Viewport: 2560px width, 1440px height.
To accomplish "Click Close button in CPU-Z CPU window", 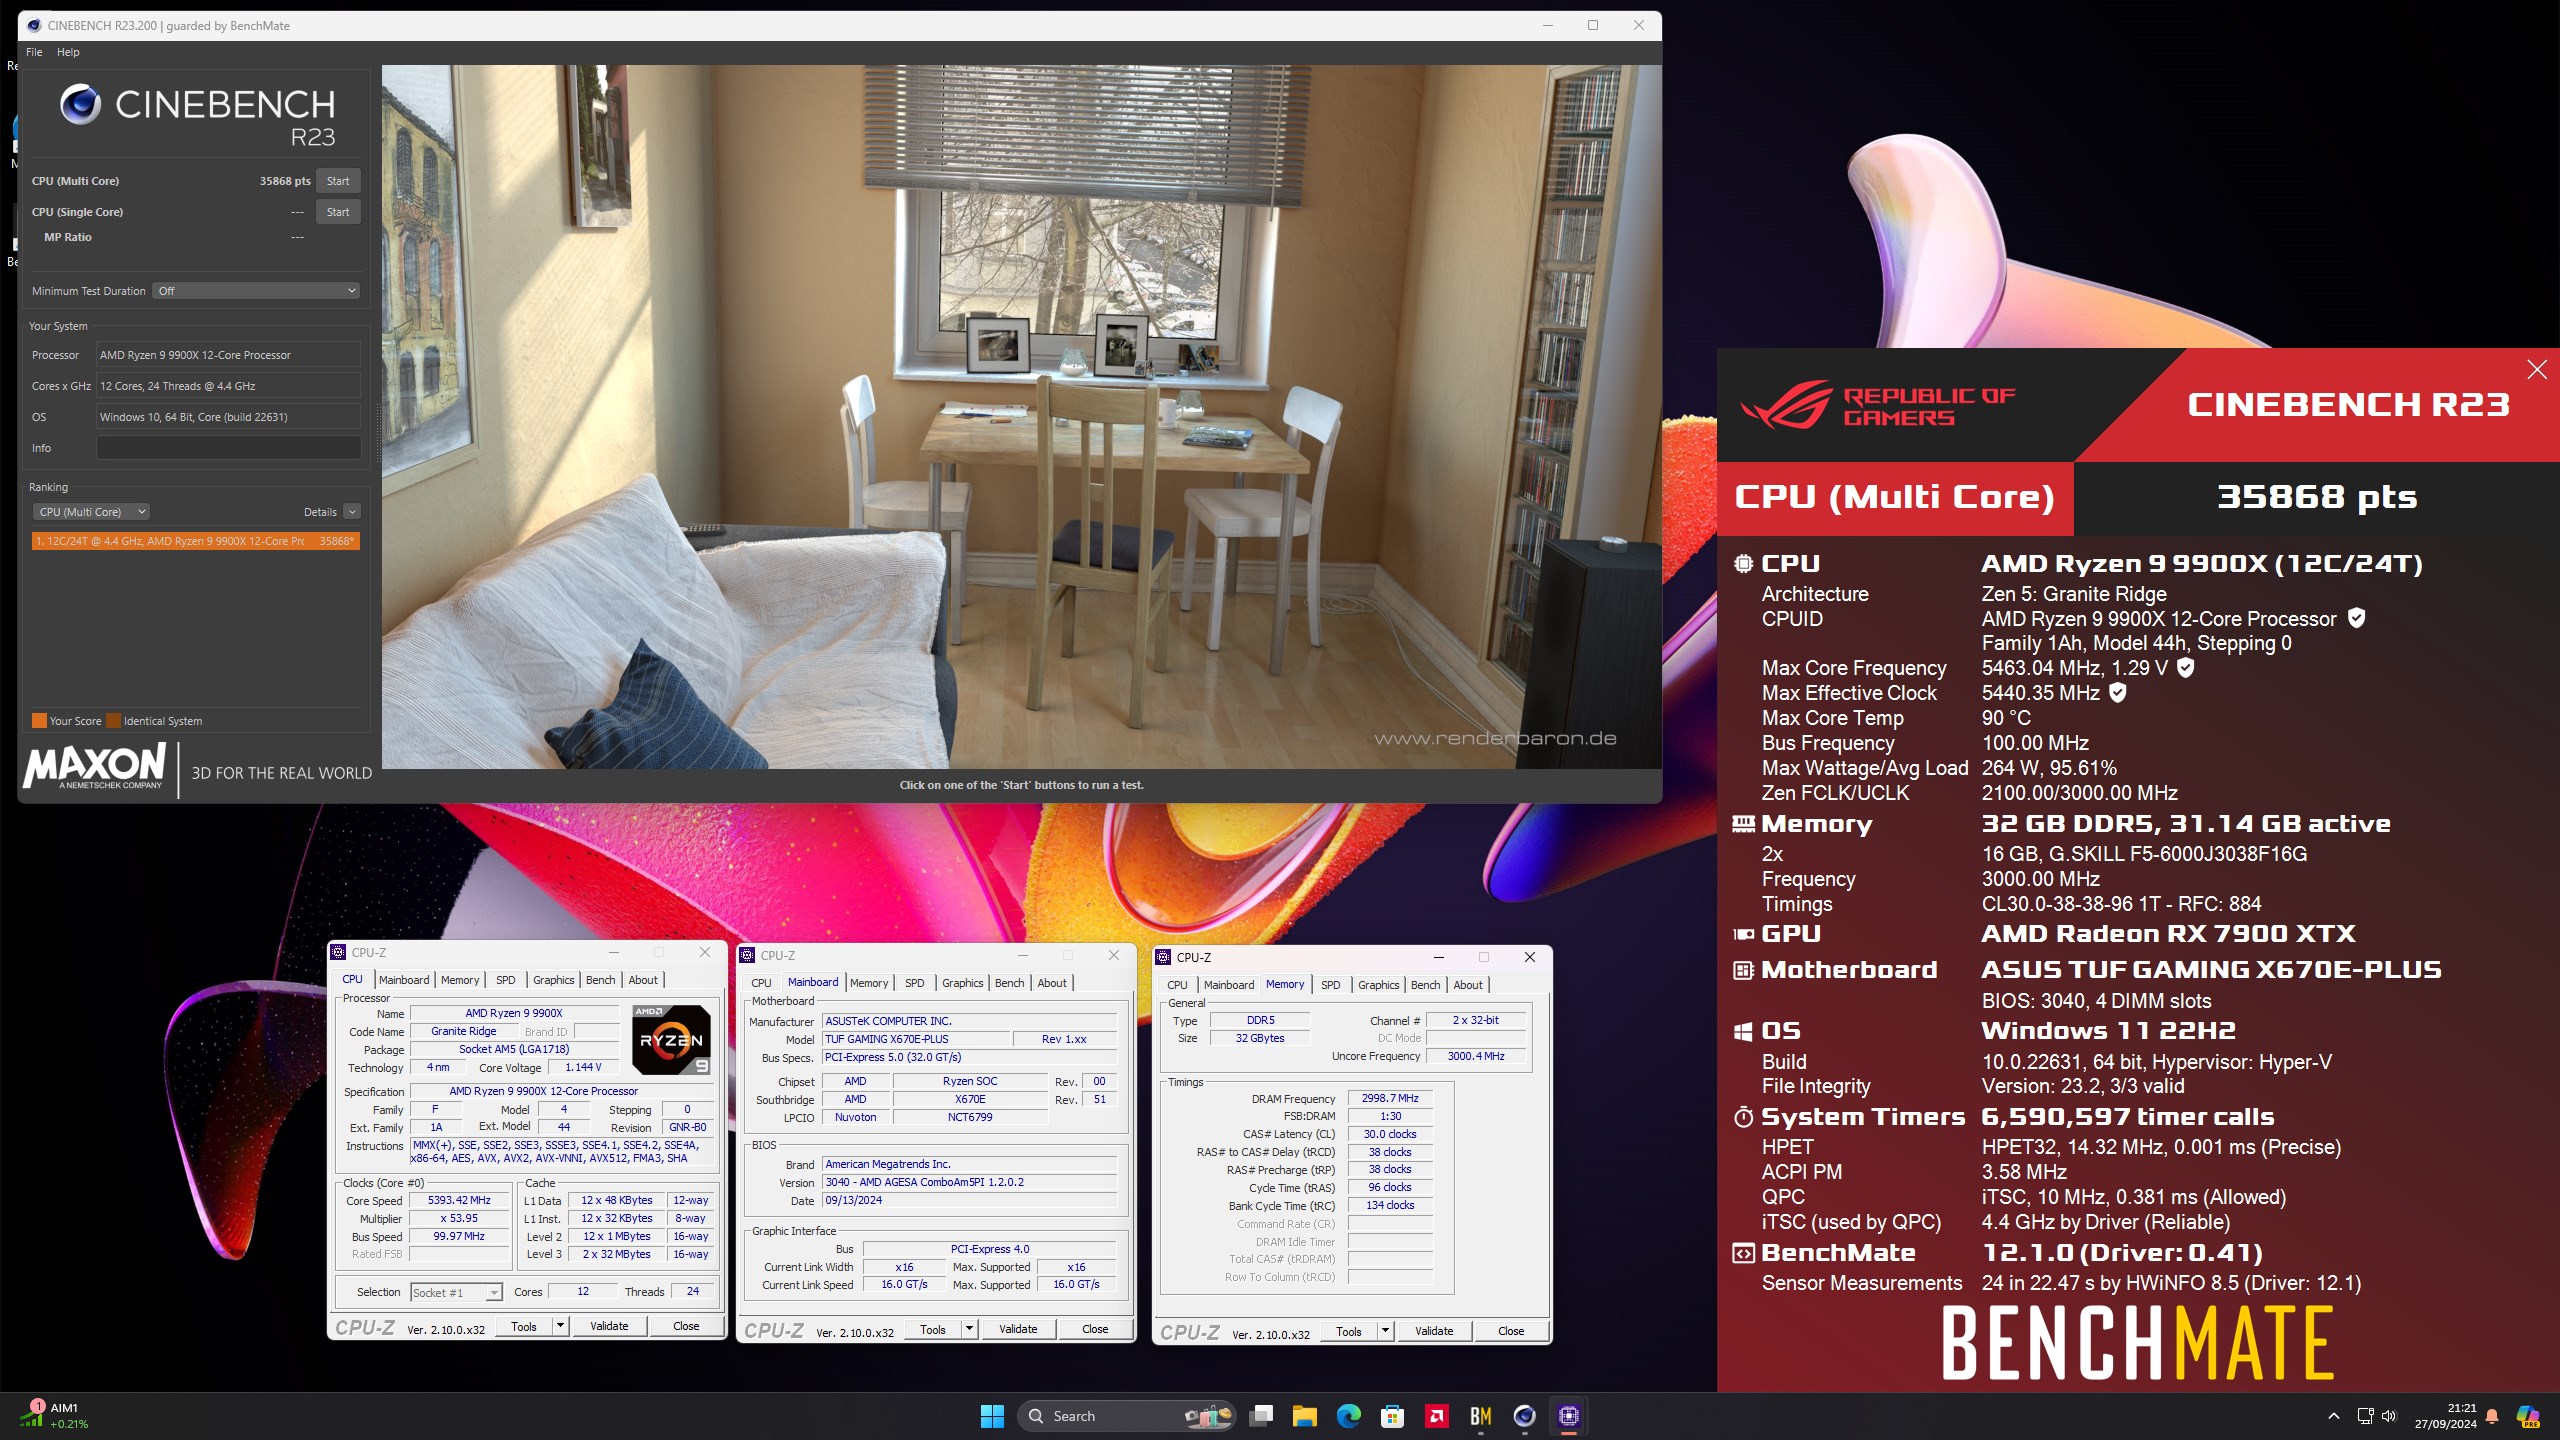I will [686, 1326].
